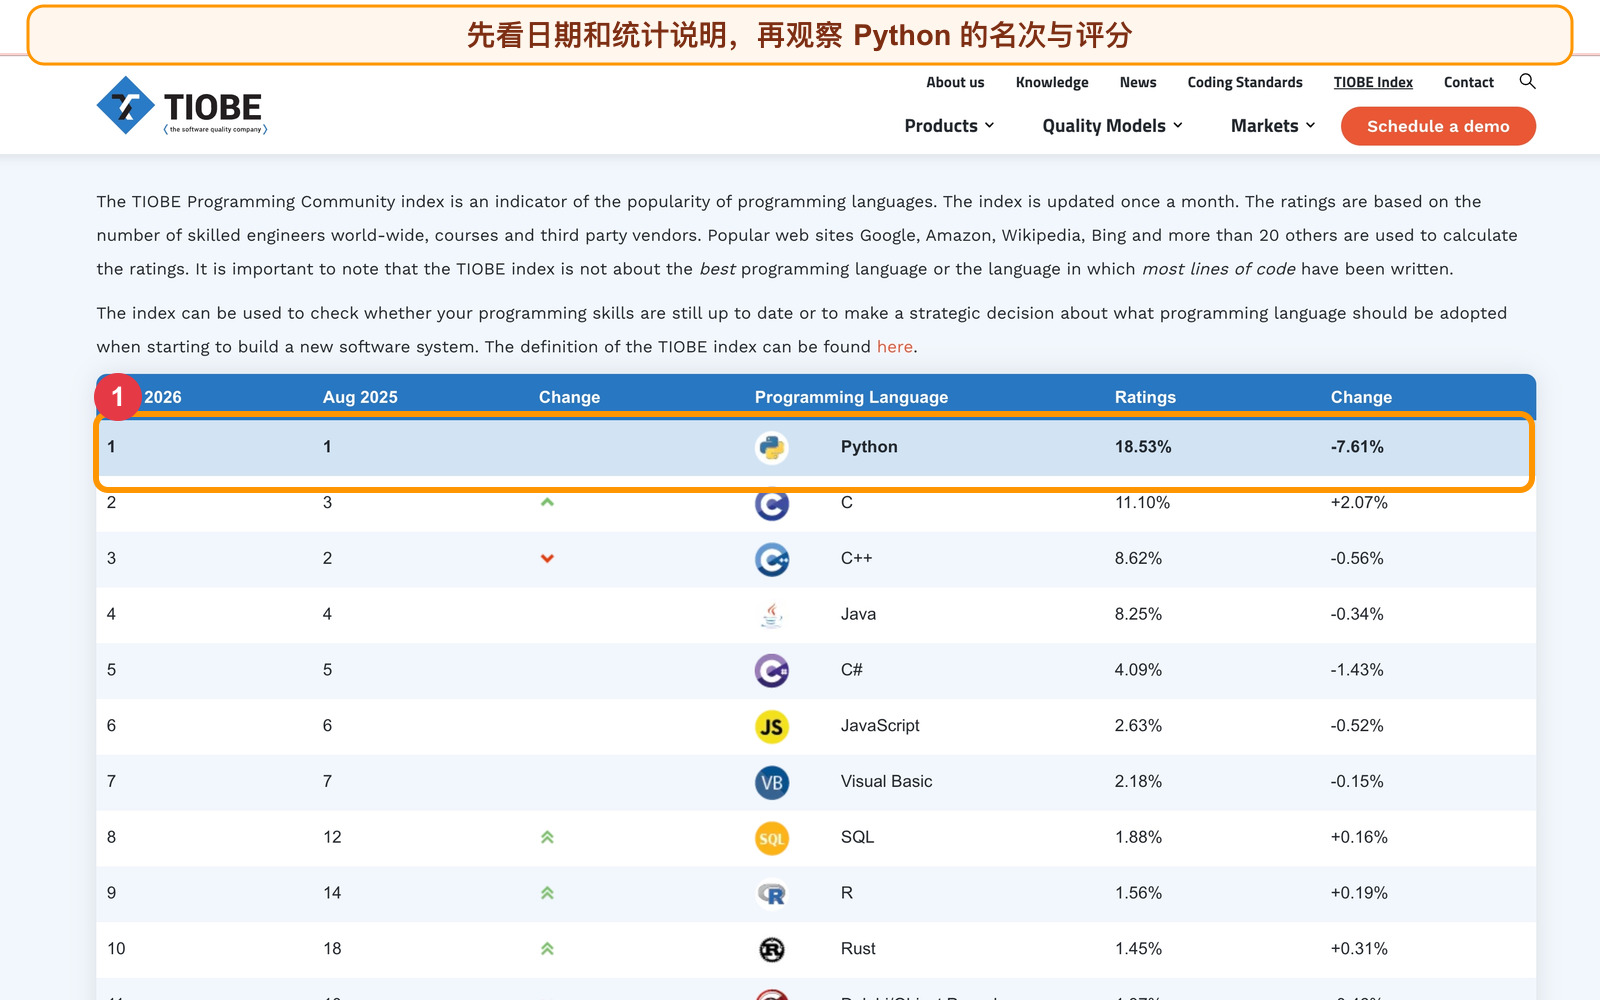This screenshot has height=1000, width=1600.
Task: Click the Visual Basic VB icon
Action: click(x=772, y=782)
